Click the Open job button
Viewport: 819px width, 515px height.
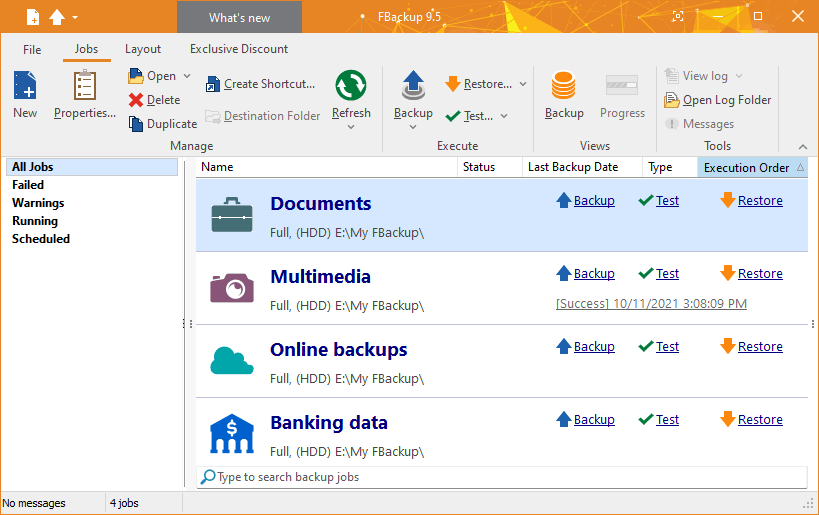tap(153, 76)
